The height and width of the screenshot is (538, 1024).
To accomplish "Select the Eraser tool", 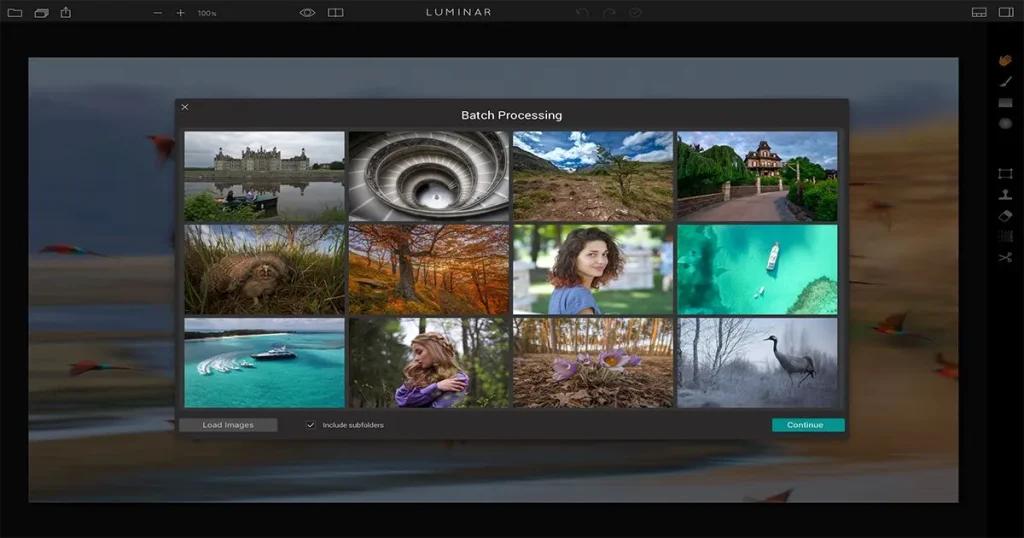I will coord(1005,215).
